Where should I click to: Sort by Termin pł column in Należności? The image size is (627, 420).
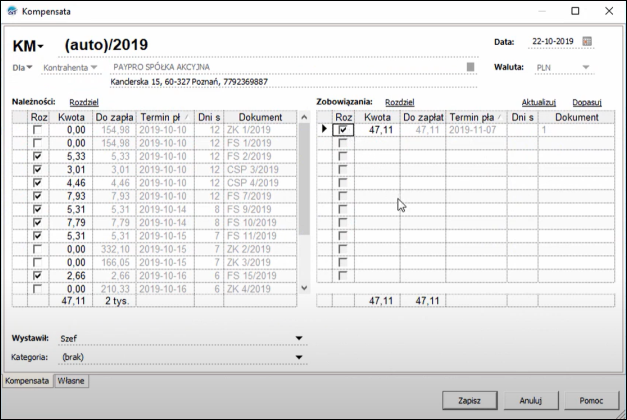point(165,117)
